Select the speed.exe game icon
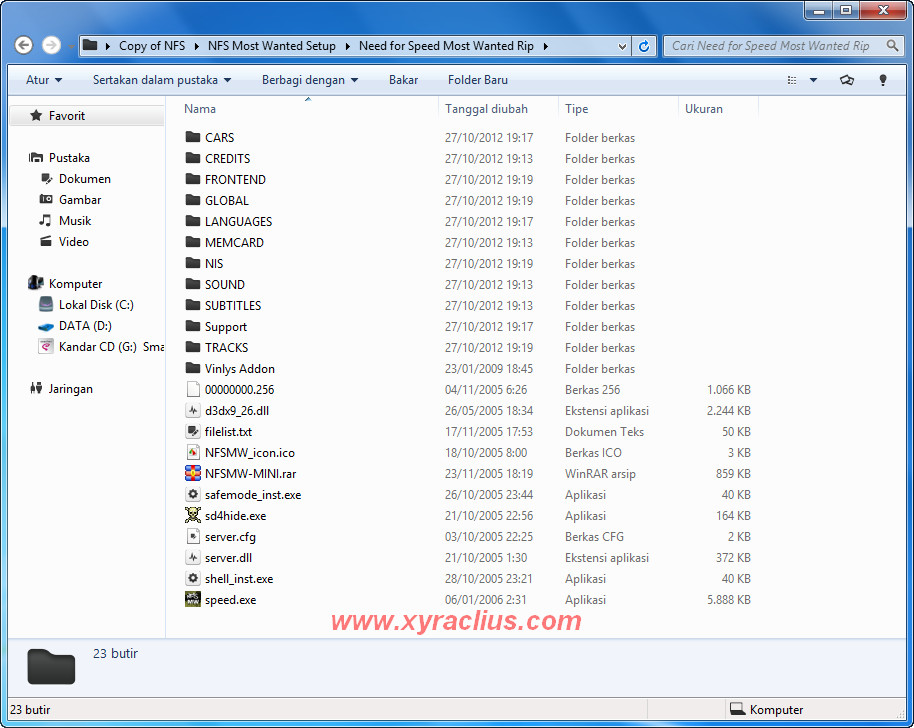 (x=193, y=599)
